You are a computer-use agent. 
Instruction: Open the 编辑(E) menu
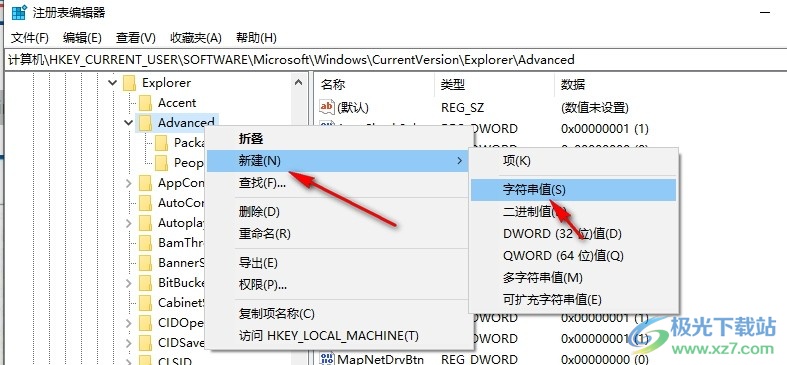click(82, 38)
